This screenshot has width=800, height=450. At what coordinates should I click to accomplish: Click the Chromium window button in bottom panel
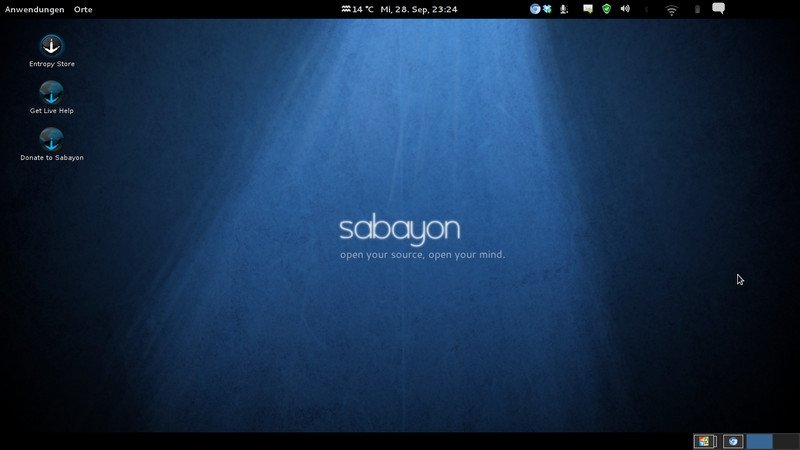pos(733,441)
